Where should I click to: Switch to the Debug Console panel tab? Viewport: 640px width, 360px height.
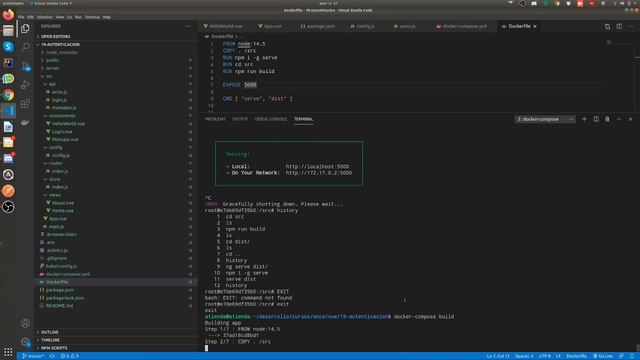click(271, 119)
